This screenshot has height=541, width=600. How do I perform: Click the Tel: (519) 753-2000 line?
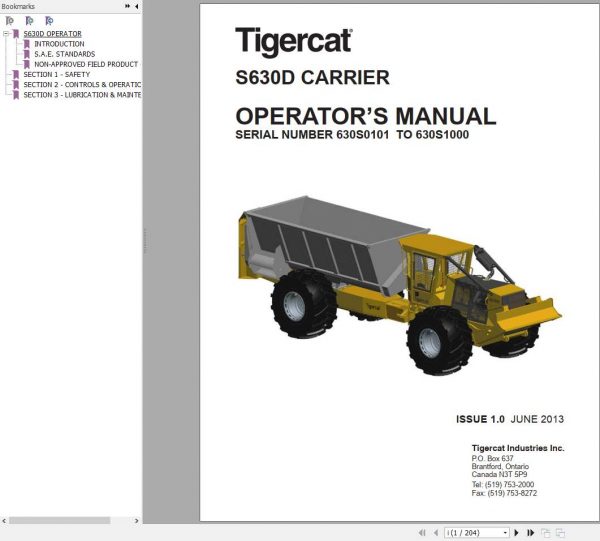[502, 484]
